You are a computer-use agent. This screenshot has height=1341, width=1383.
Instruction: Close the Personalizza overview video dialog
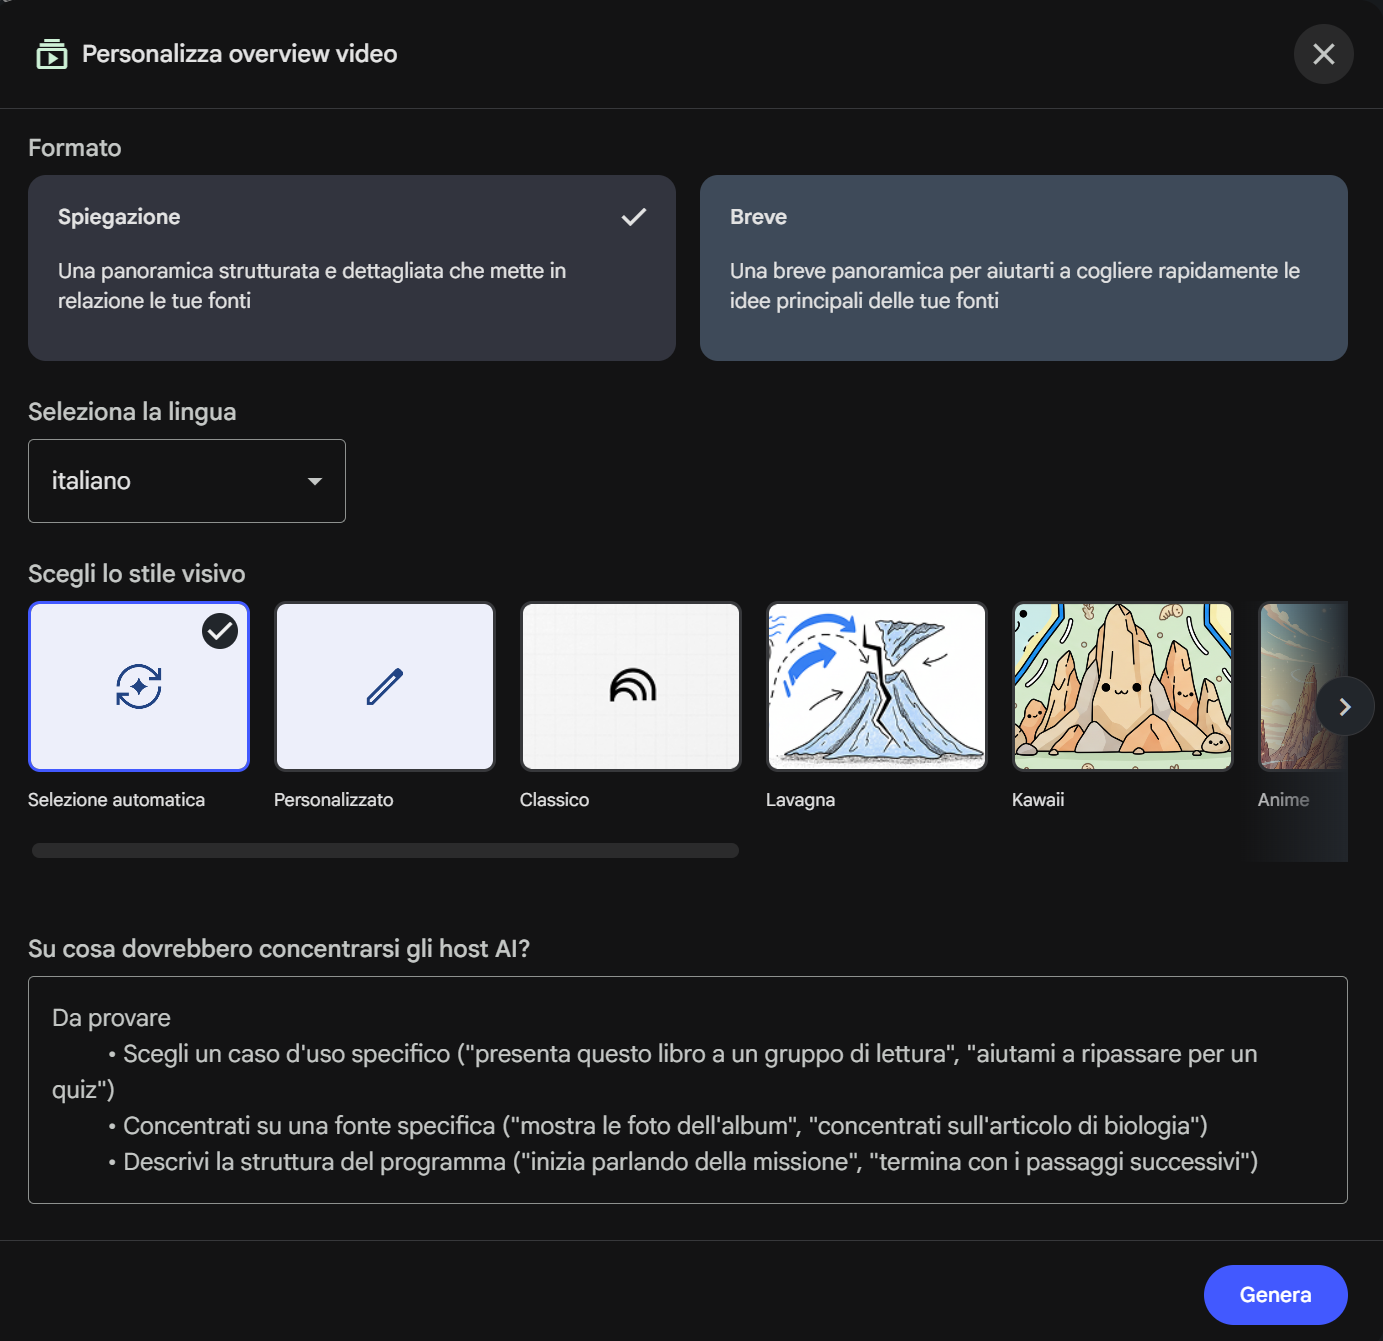tap(1323, 54)
